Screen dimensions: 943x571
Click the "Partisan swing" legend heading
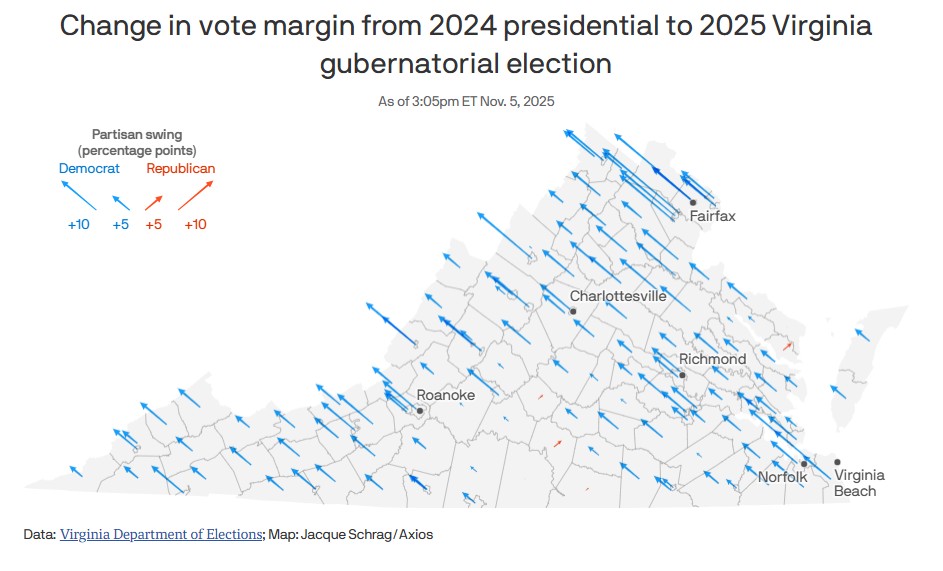pos(137,134)
